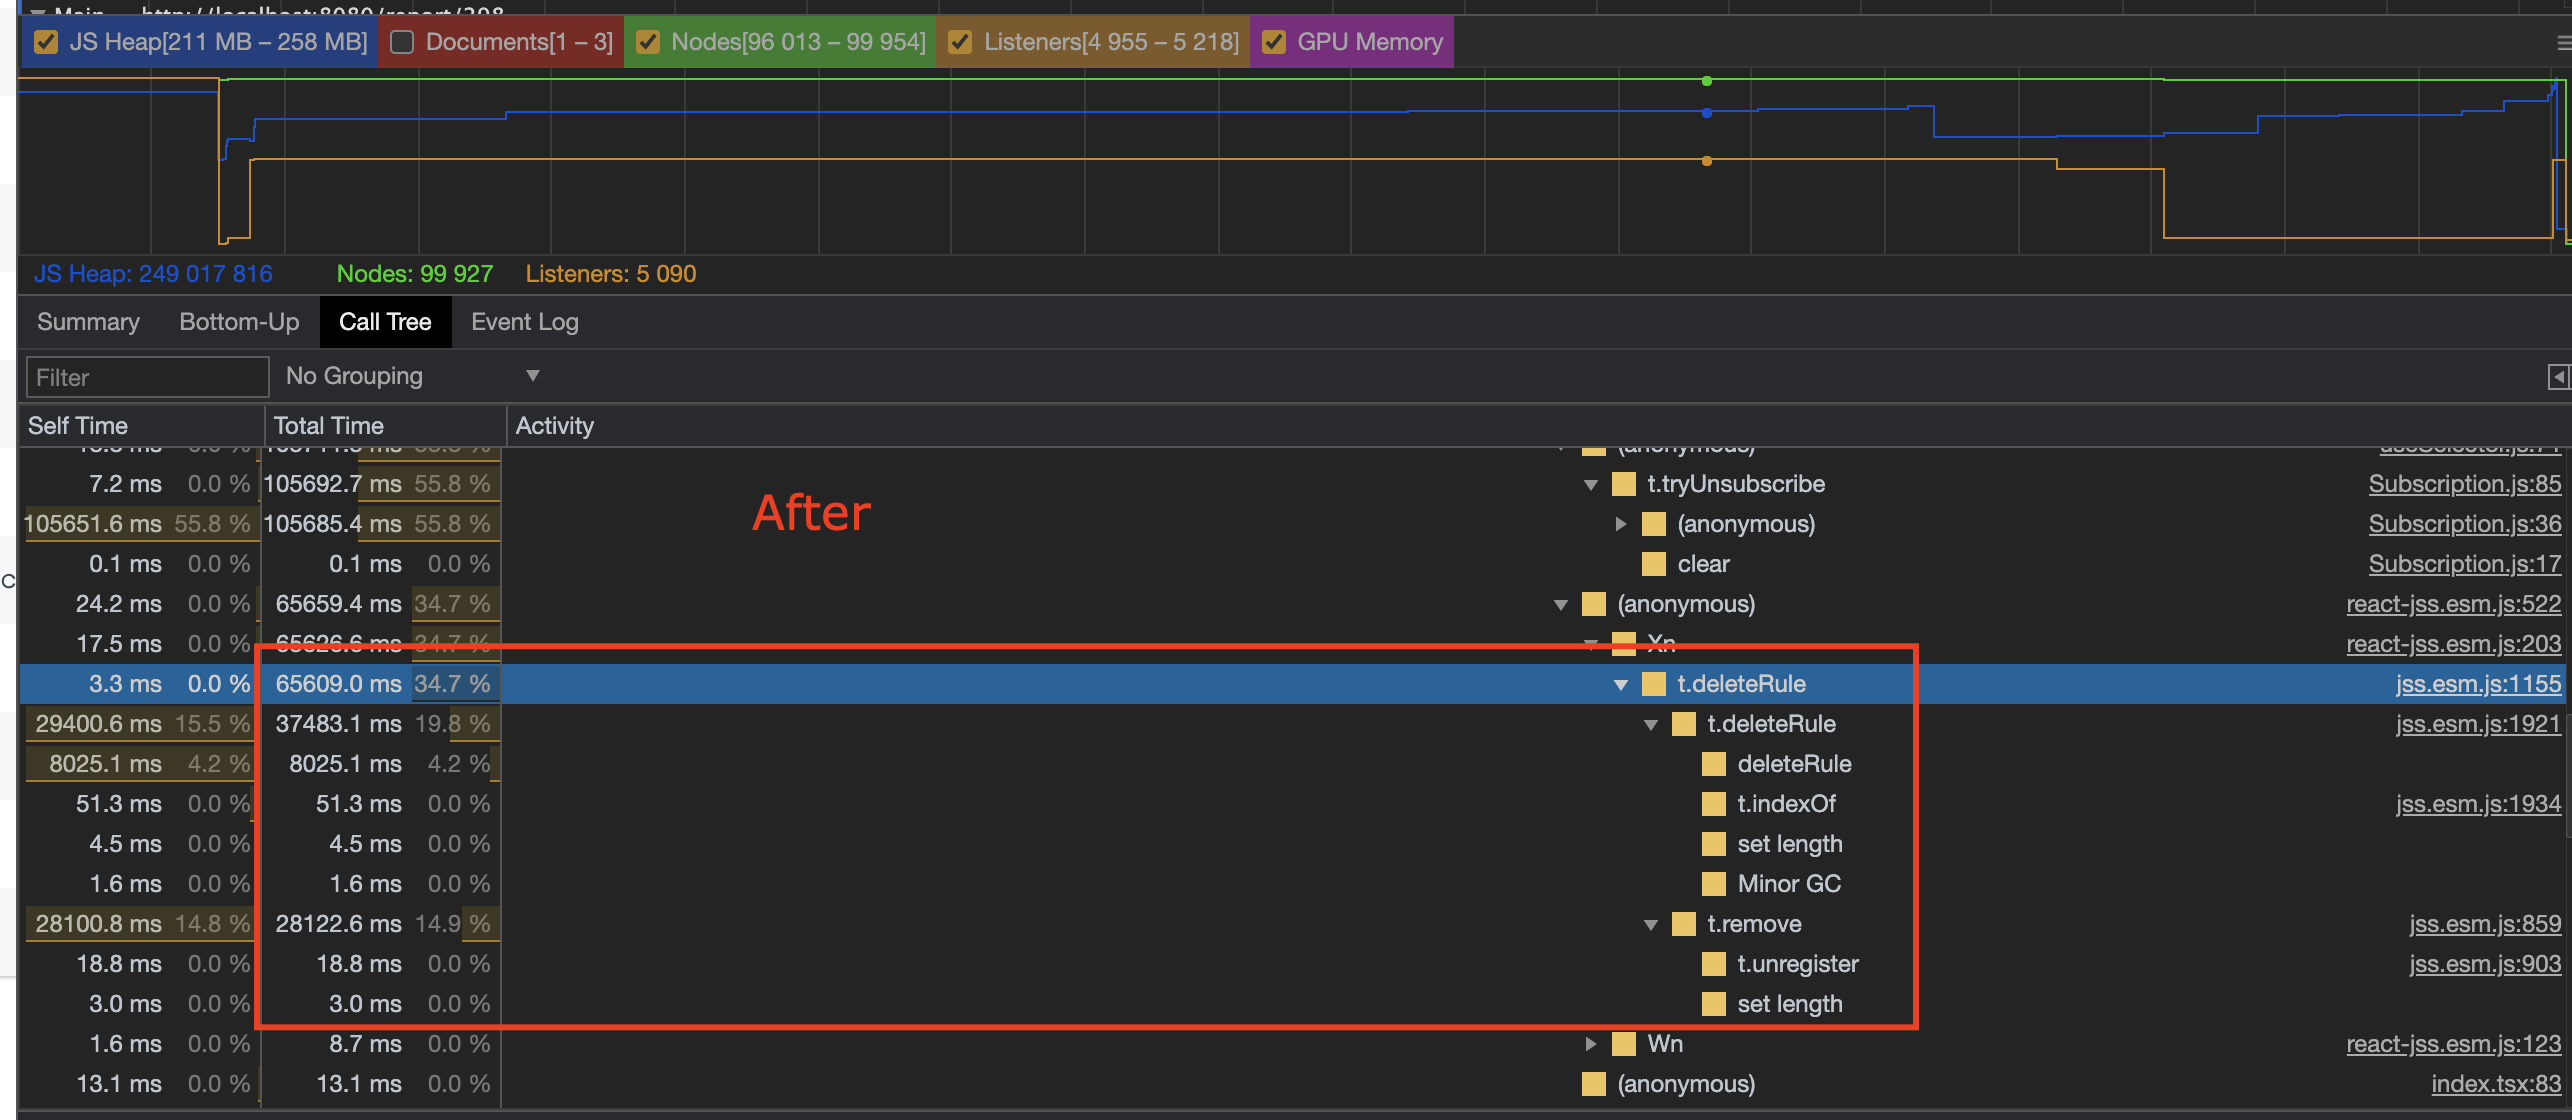This screenshot has height=1120, width=2572.
Task: Click the function icon next to deleteRule
Action: 1713,764
